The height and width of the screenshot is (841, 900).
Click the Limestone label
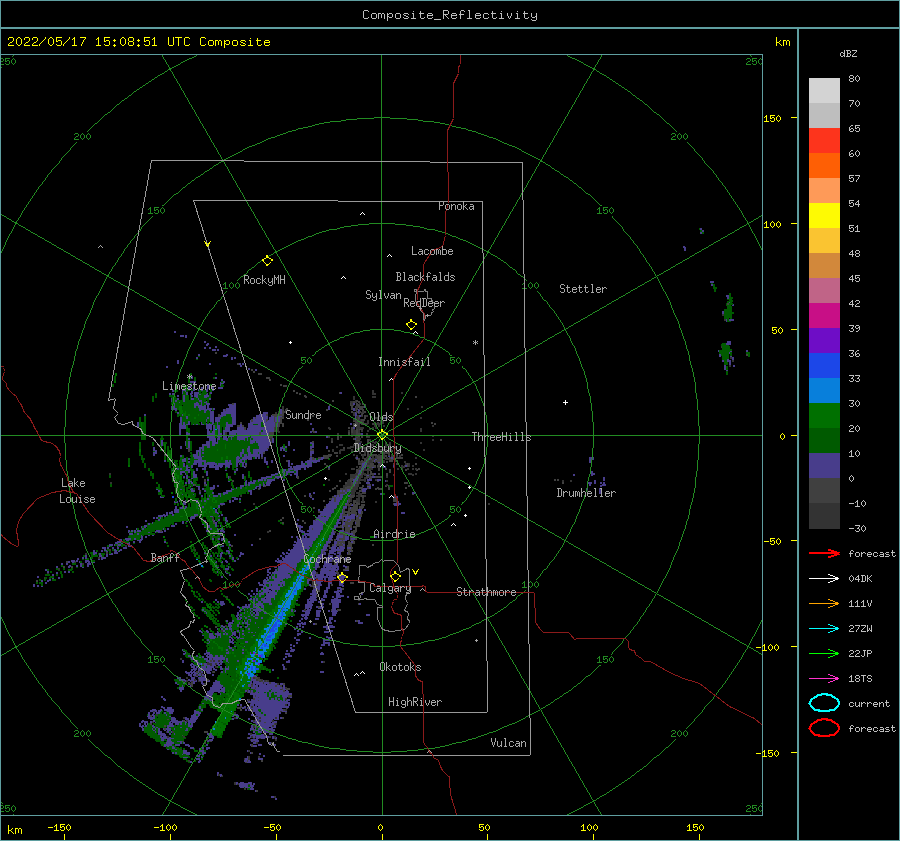189,386
